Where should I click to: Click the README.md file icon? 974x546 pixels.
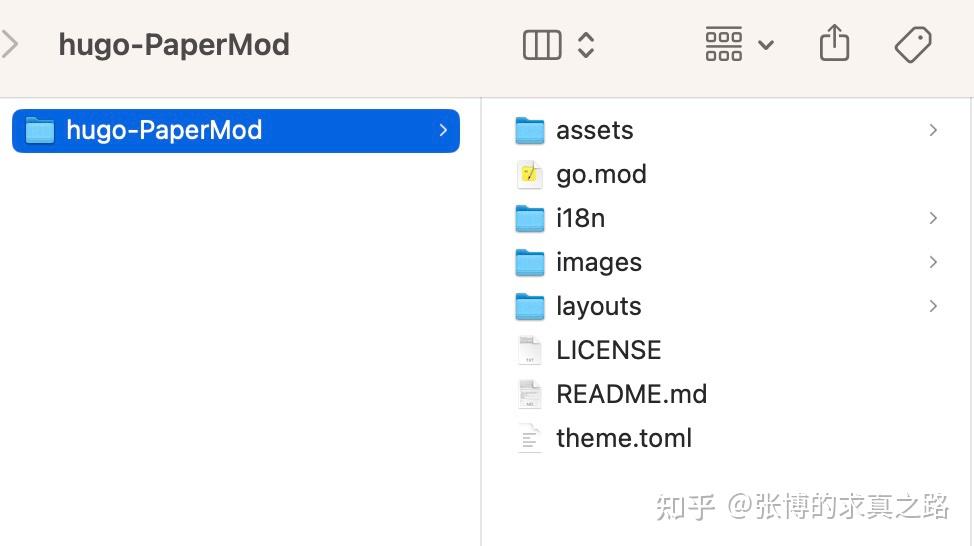pos(530,394)
